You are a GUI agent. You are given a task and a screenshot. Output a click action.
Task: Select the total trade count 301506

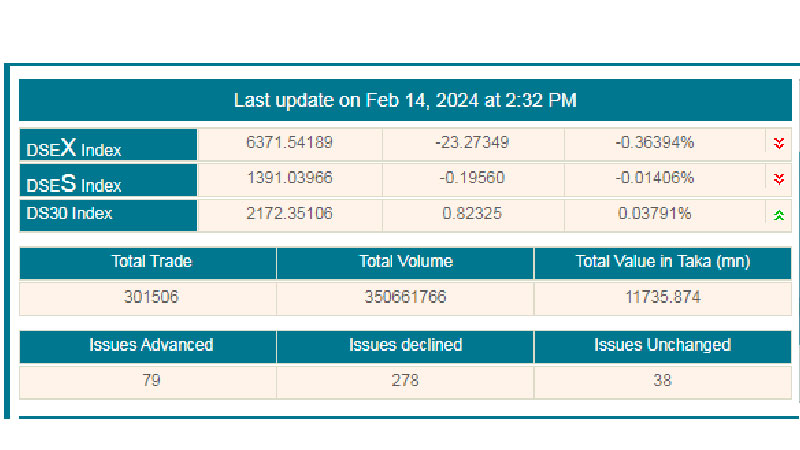(x=150, y=297)
